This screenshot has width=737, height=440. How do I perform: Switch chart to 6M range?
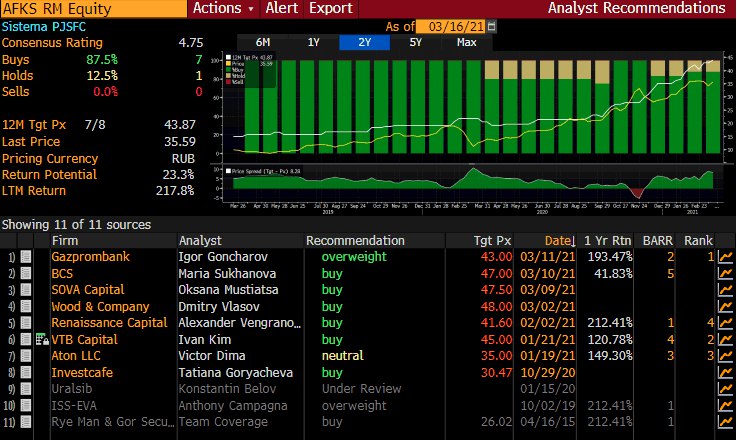point(263,42)
